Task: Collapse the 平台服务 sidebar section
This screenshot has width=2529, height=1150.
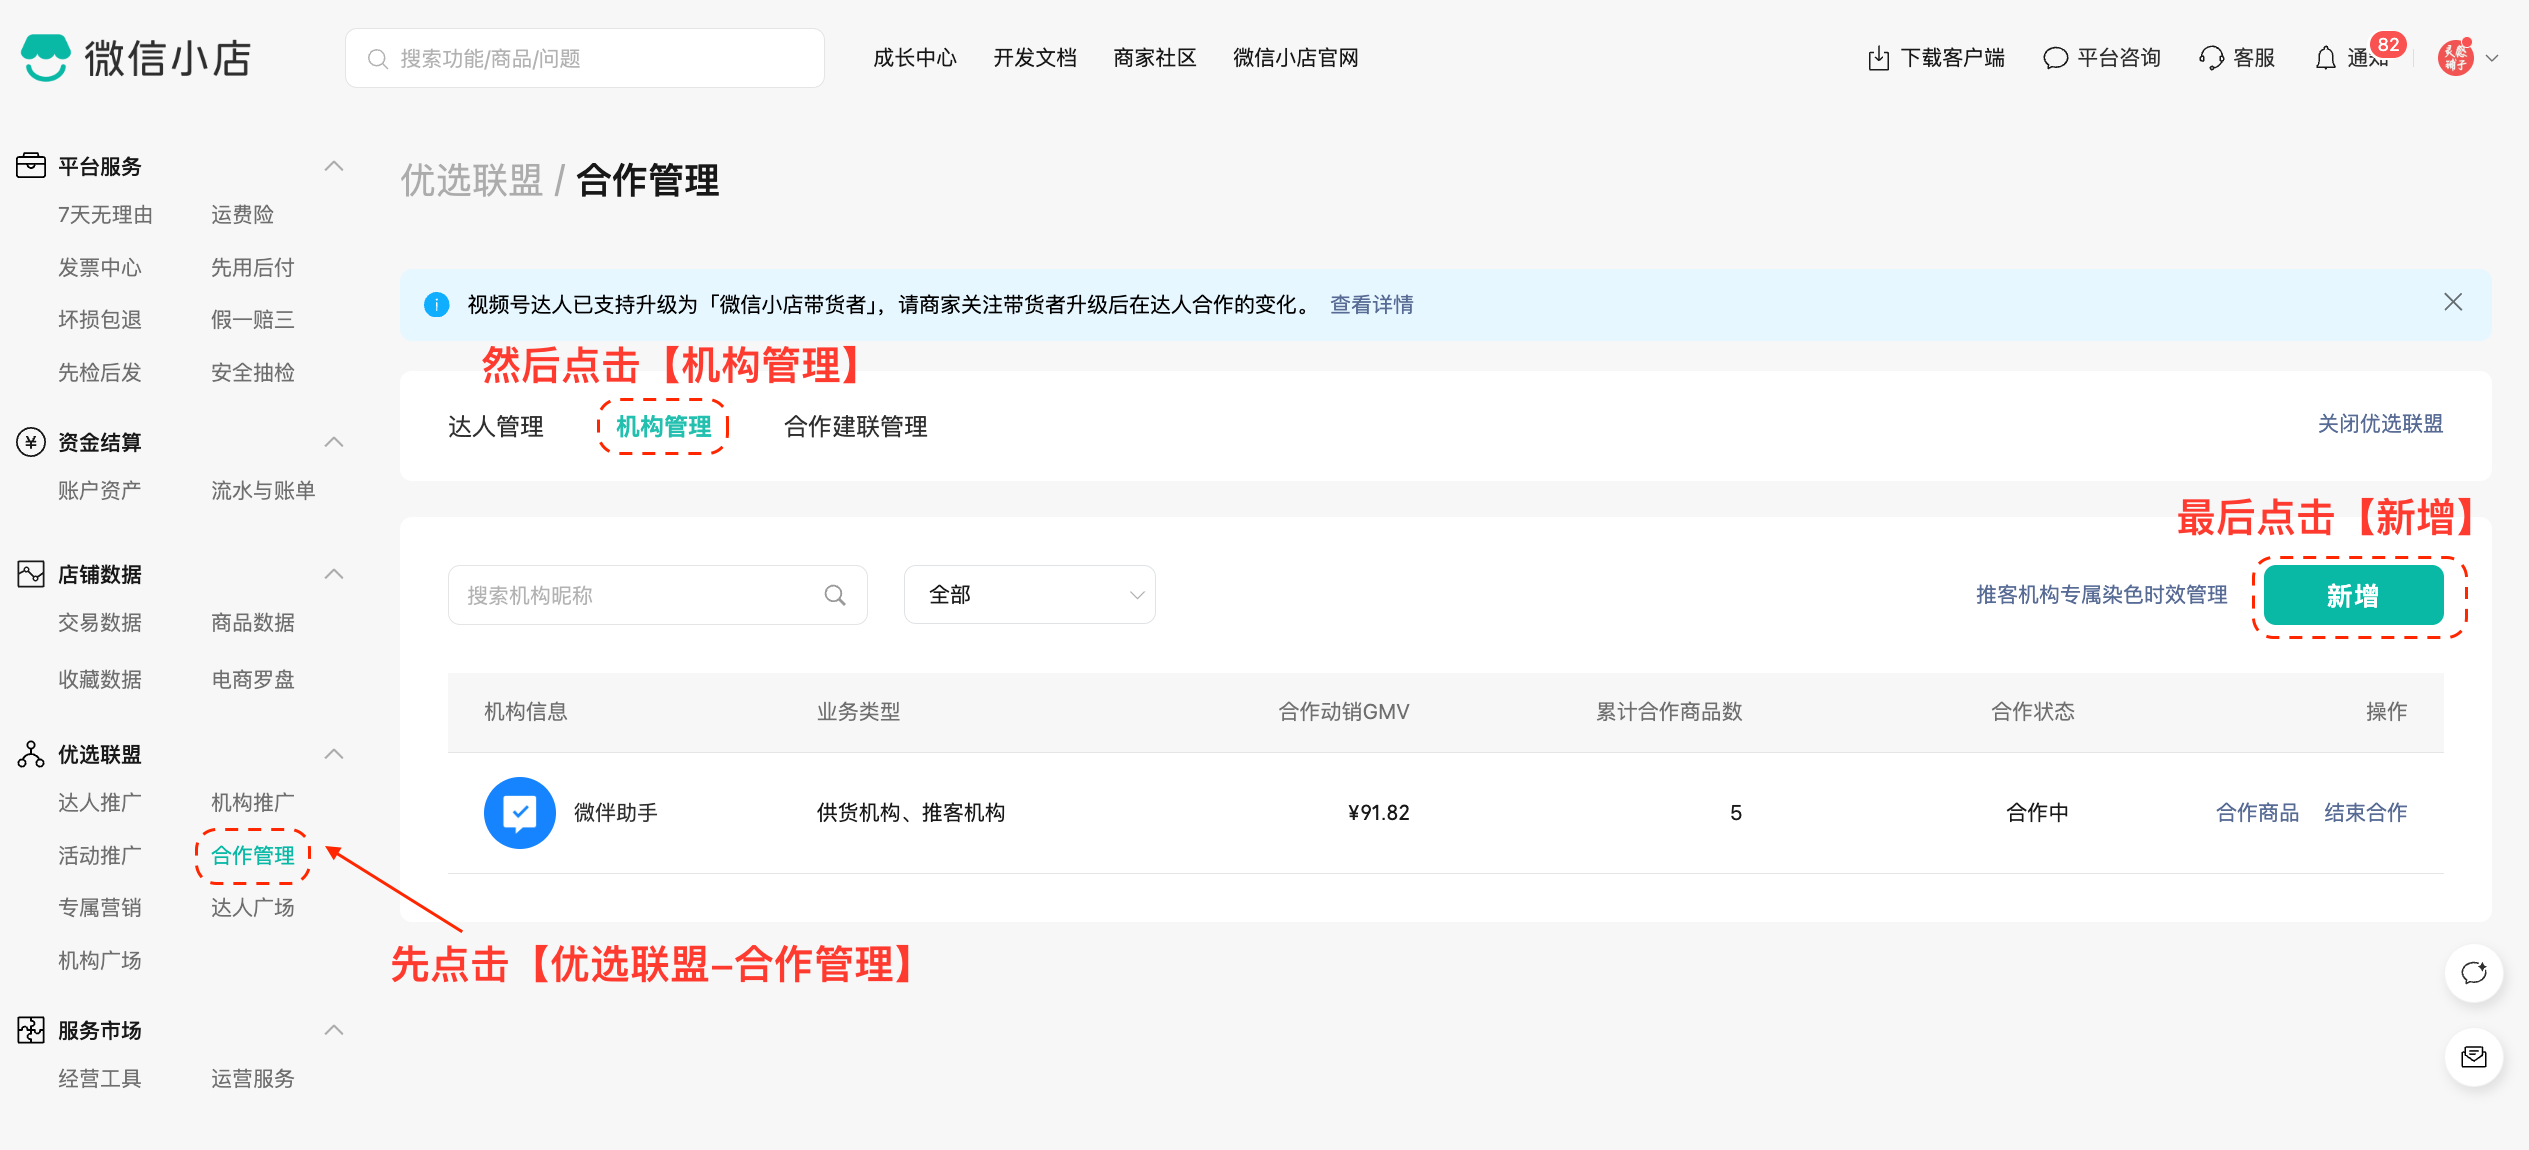Action: (x=334, y=166)
